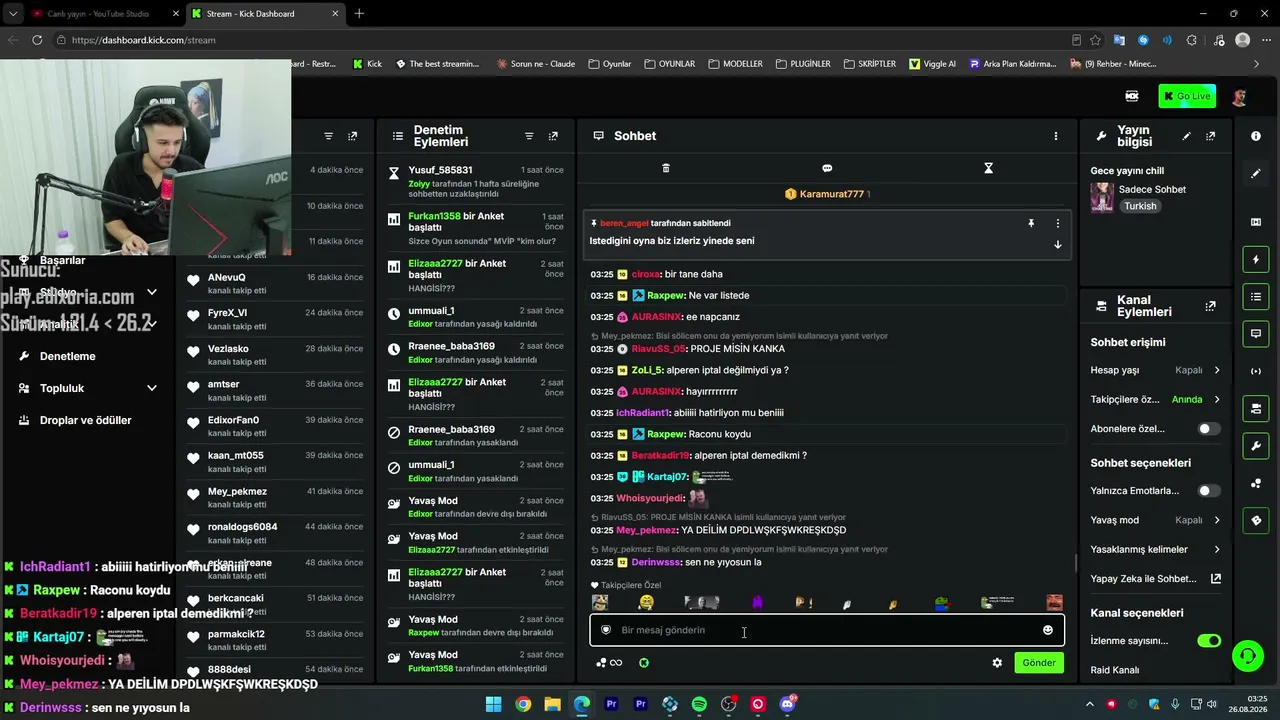Click the pencil icon in right sidebar
The width and height of the screenshot is (1280, 720).
click(1257, 173)
